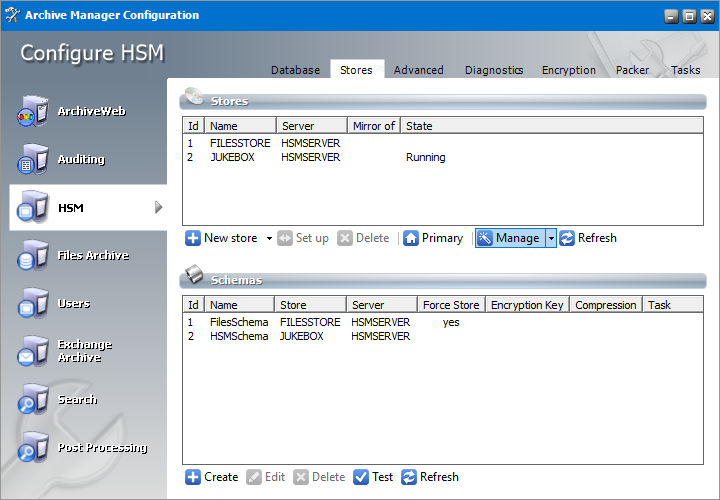The width and height of the screenshot is (720, 500).
Task: Open the Encryption tab
Action: [568, 70]
